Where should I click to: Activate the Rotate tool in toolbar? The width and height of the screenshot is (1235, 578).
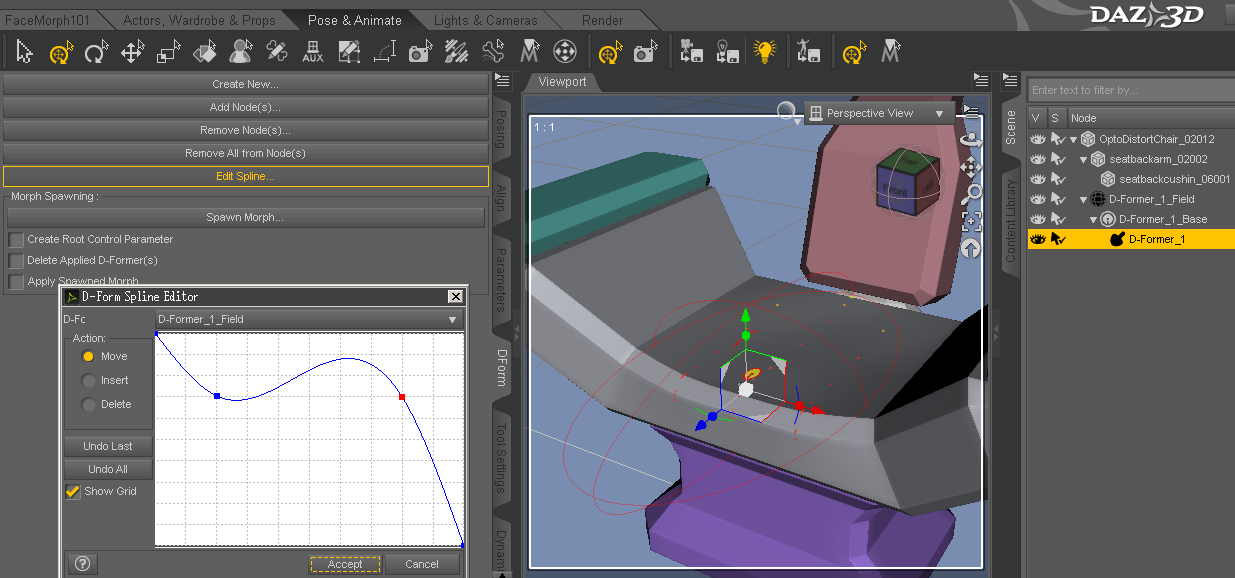click(97, 51)
